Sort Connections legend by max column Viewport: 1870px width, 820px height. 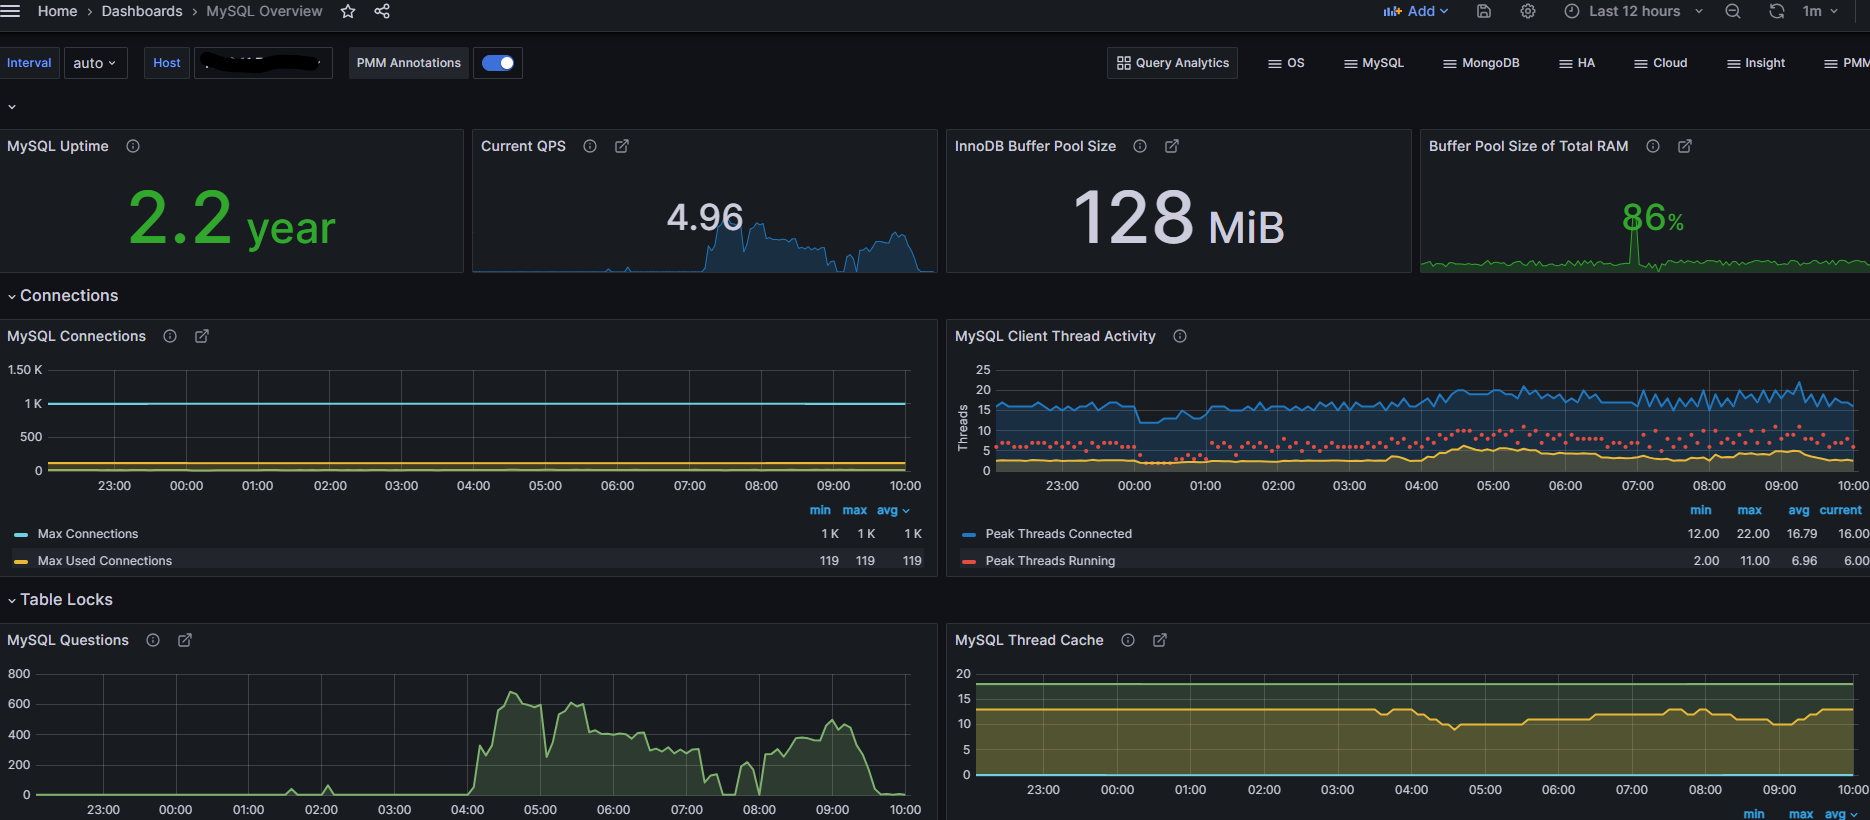pos(855,510)
